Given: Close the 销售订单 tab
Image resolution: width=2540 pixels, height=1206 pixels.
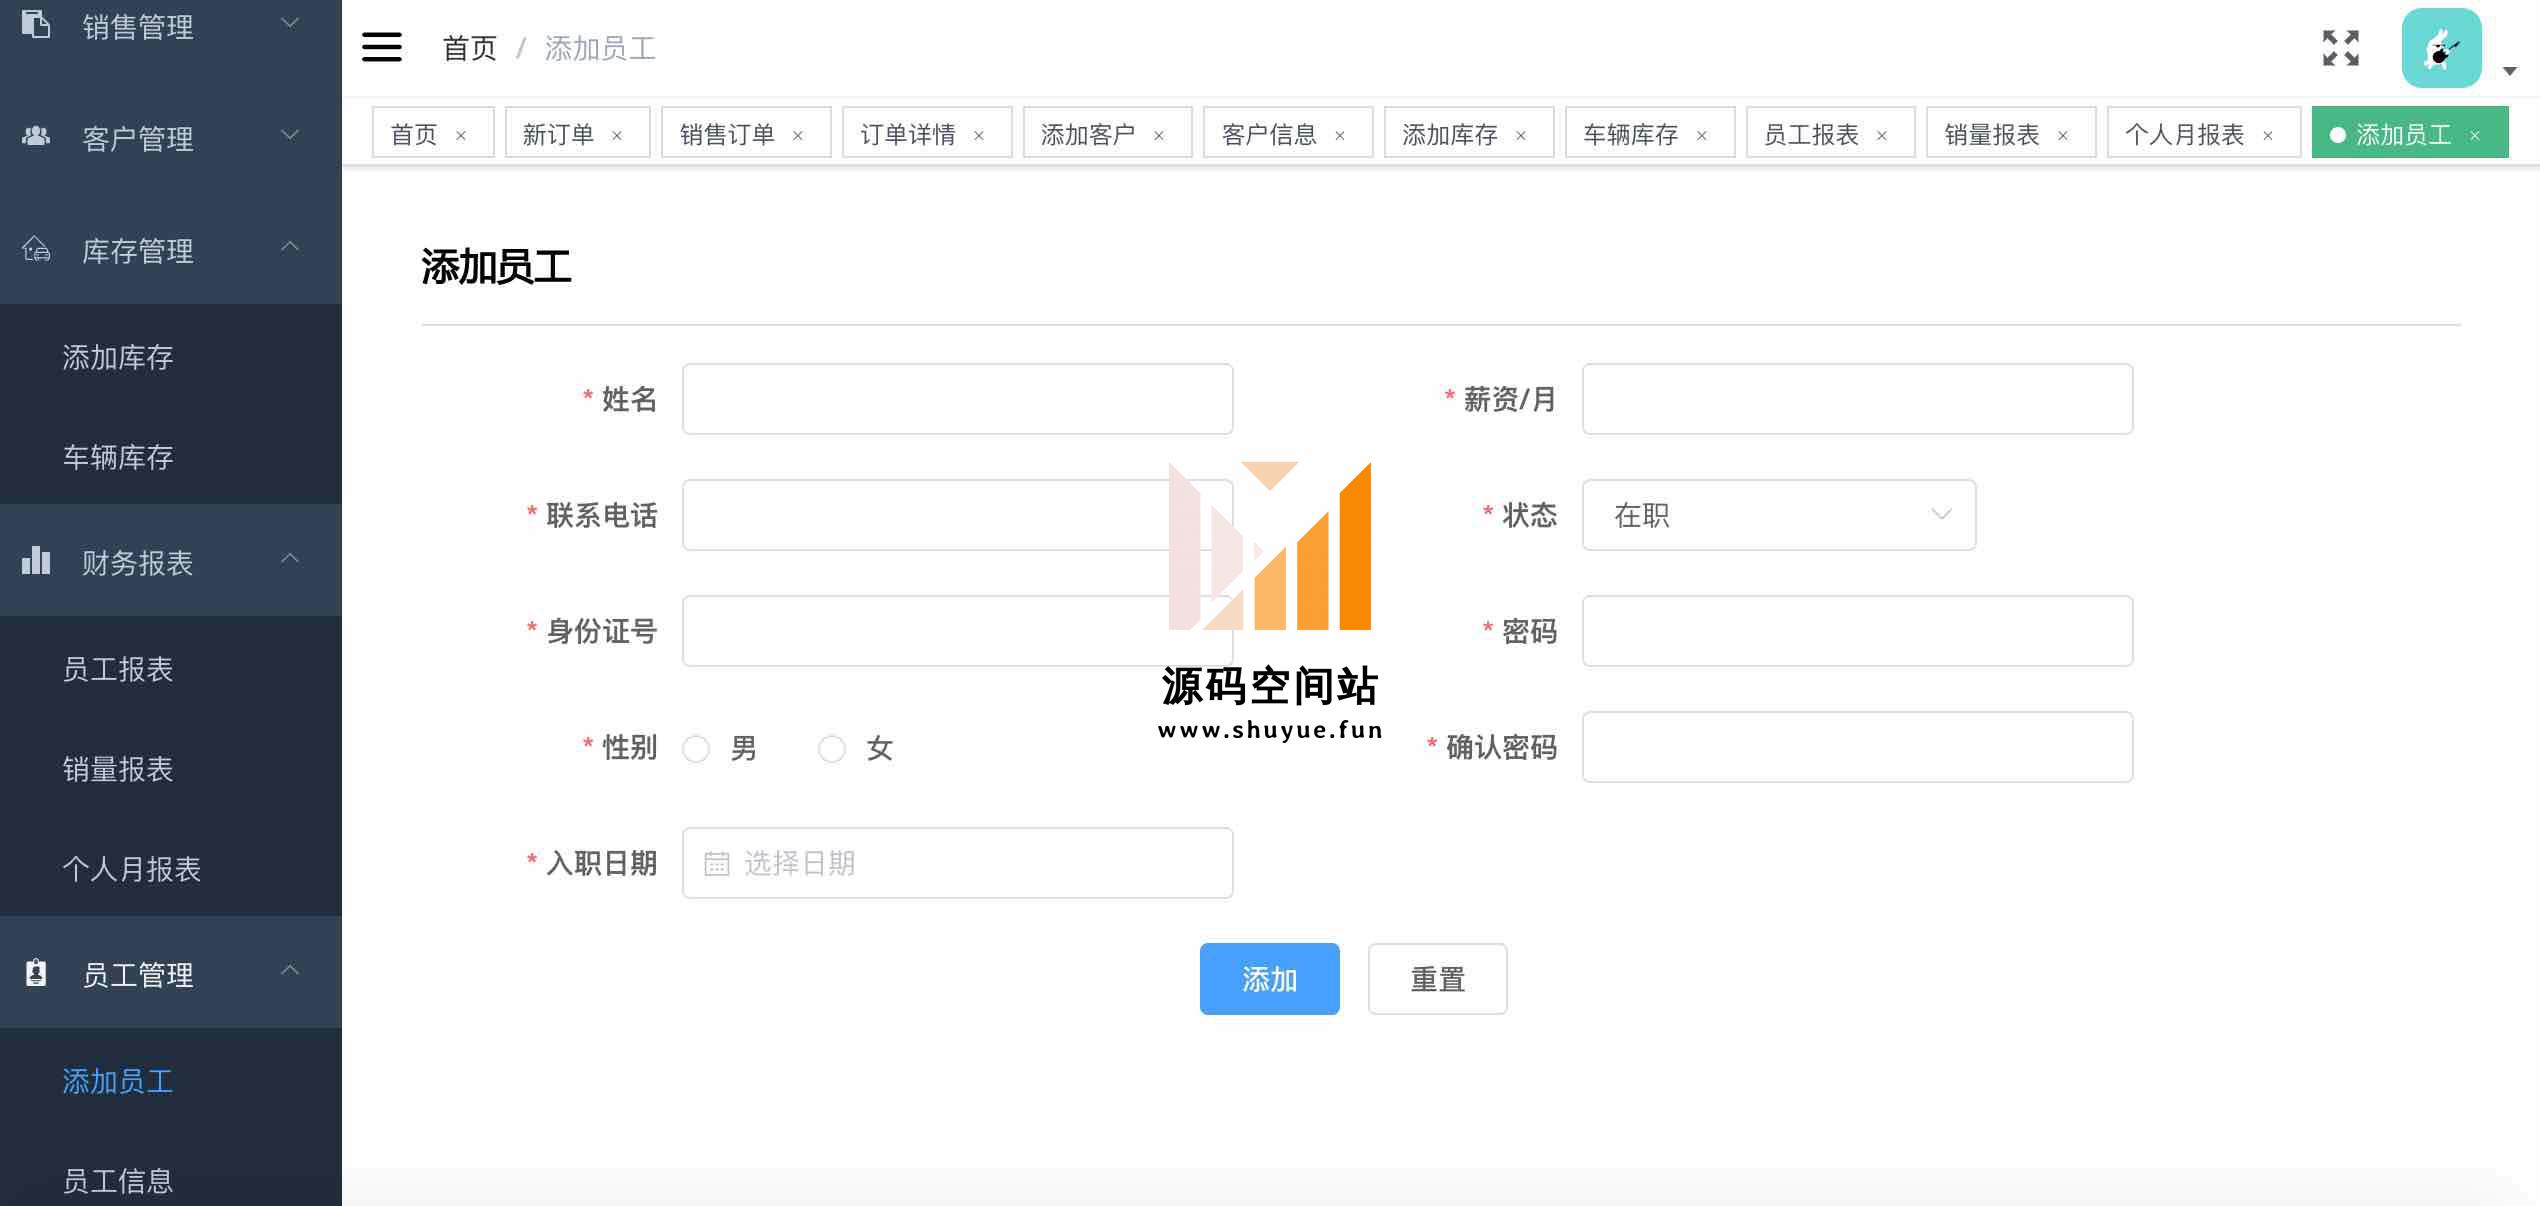Looking at the screenshot, I should 798,135.
